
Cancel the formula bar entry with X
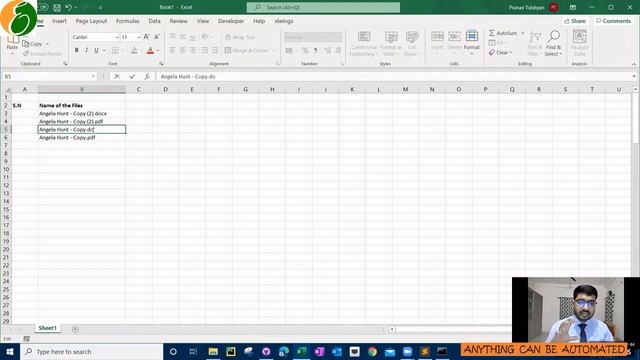[x=117, y=76]
